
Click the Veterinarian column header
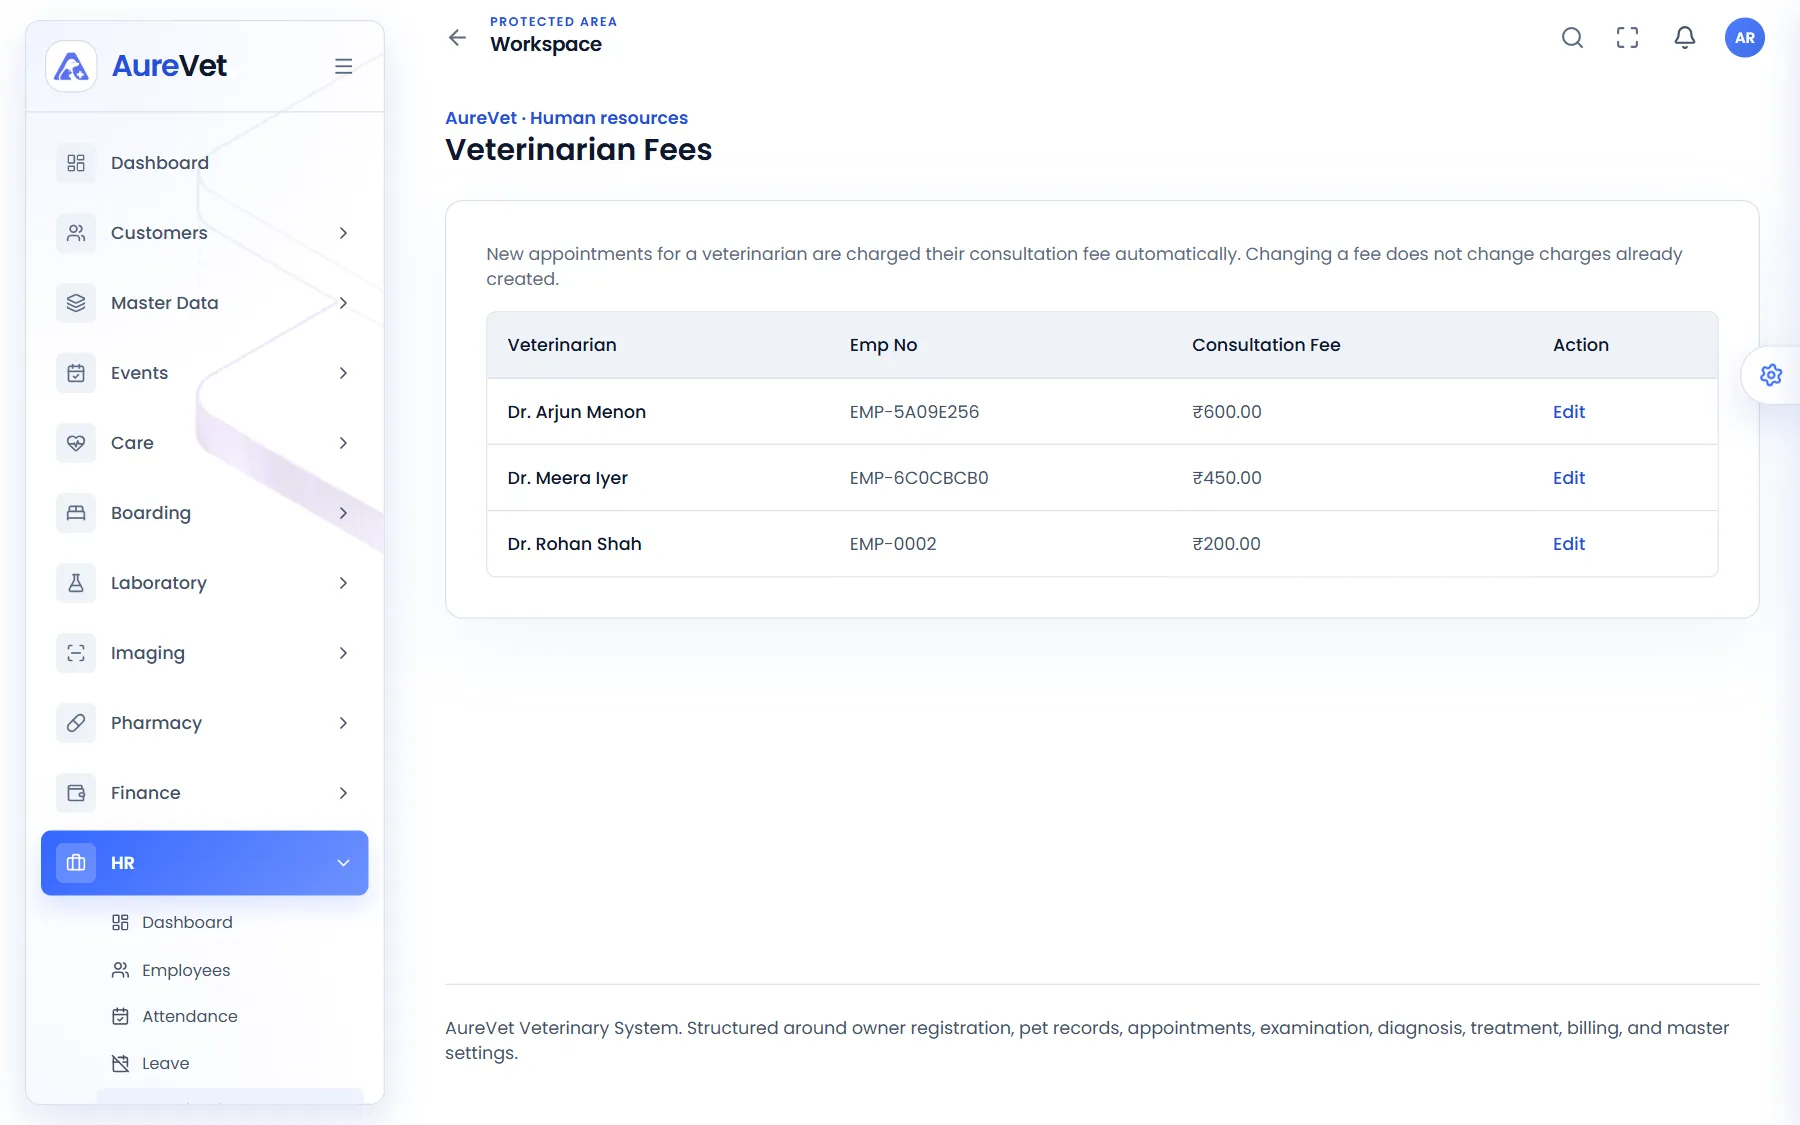(562, 345)
